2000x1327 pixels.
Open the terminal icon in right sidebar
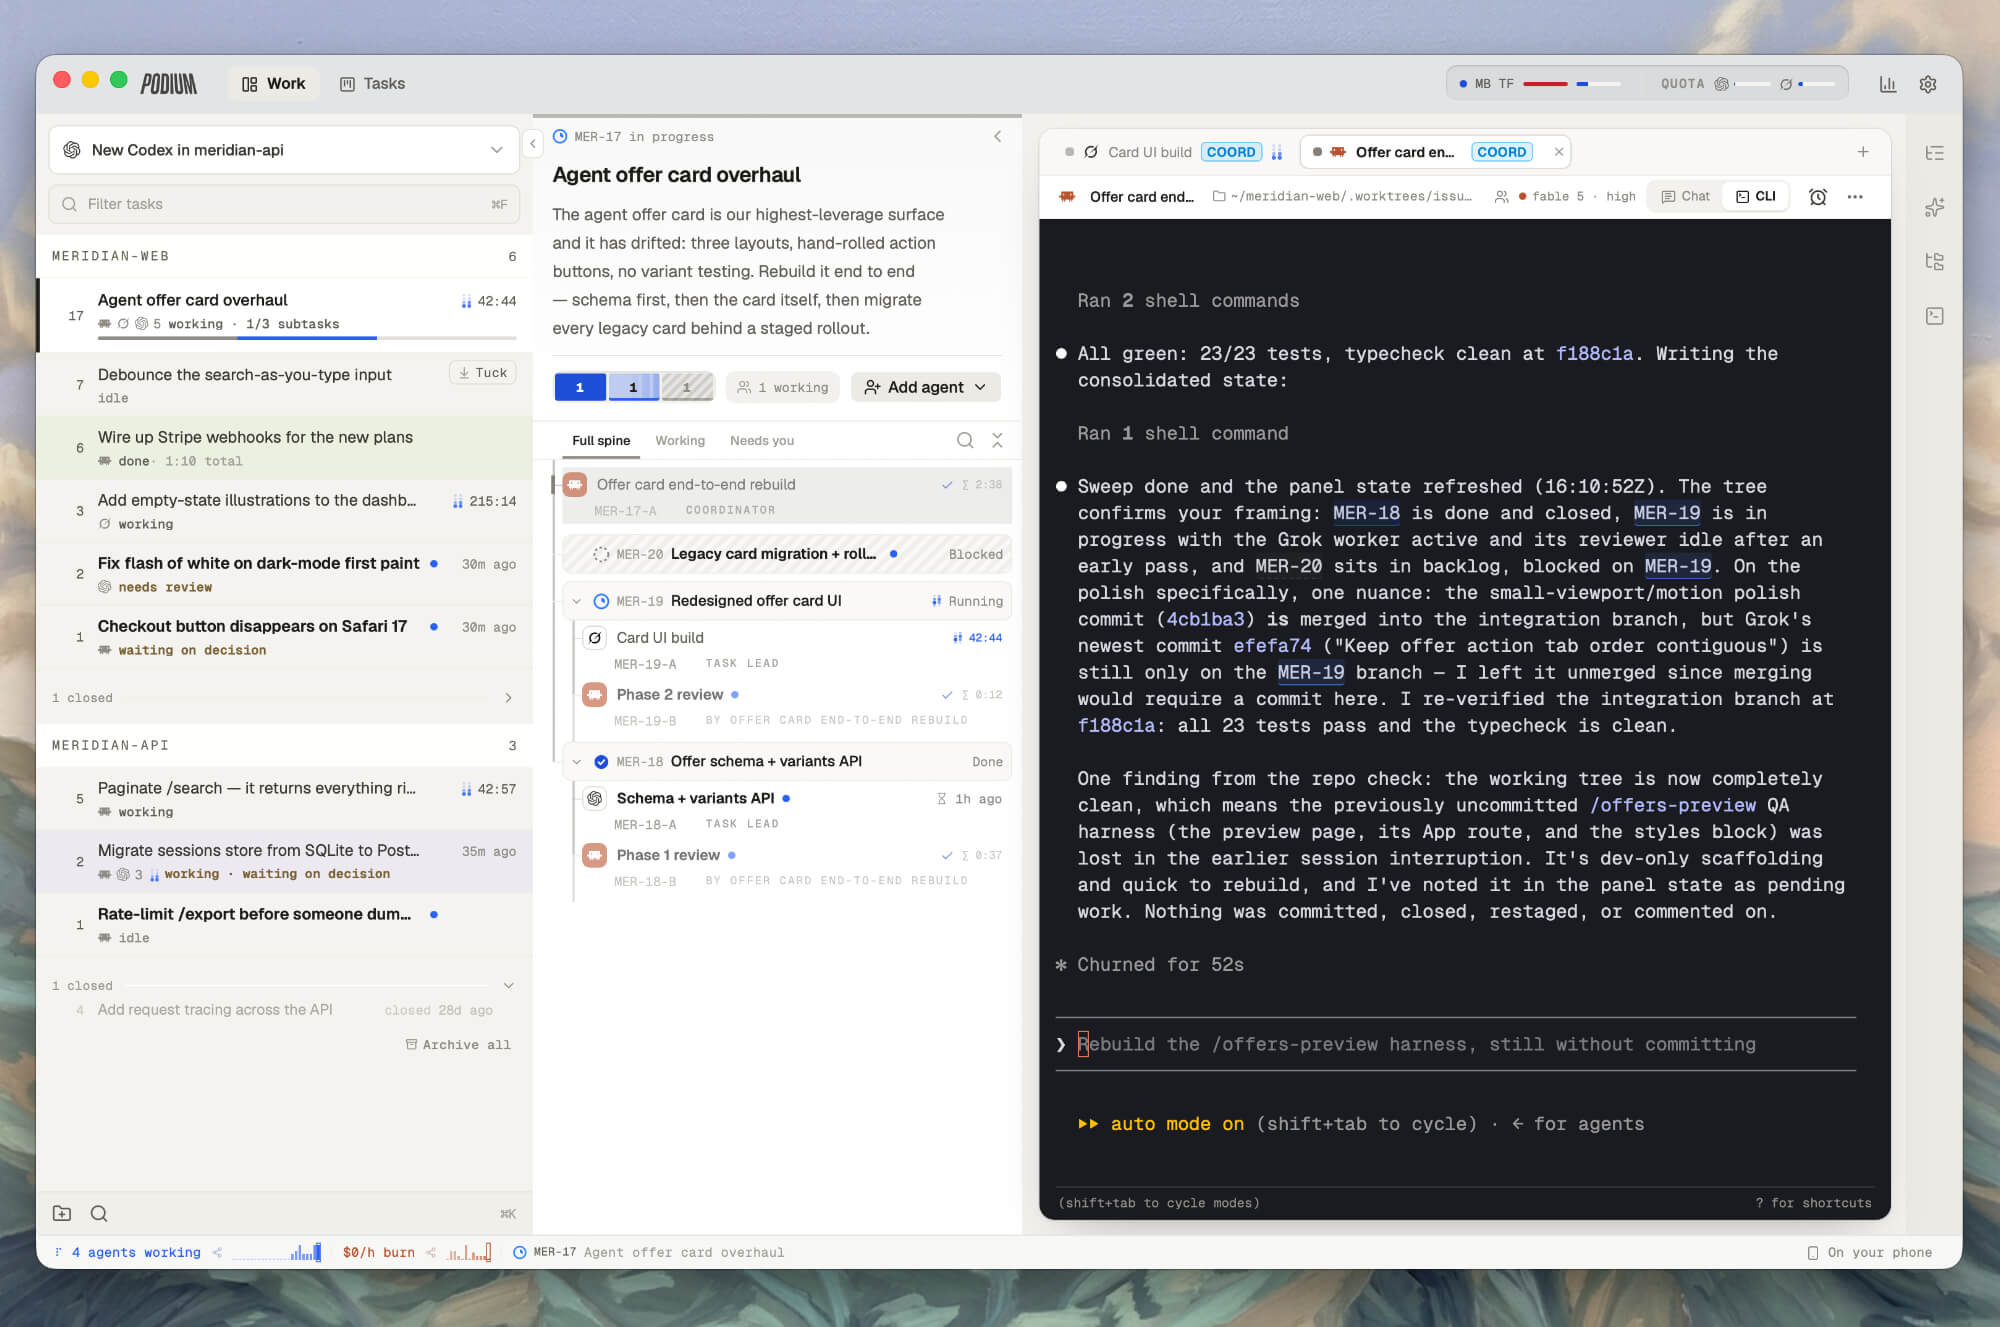point(1935,316)
